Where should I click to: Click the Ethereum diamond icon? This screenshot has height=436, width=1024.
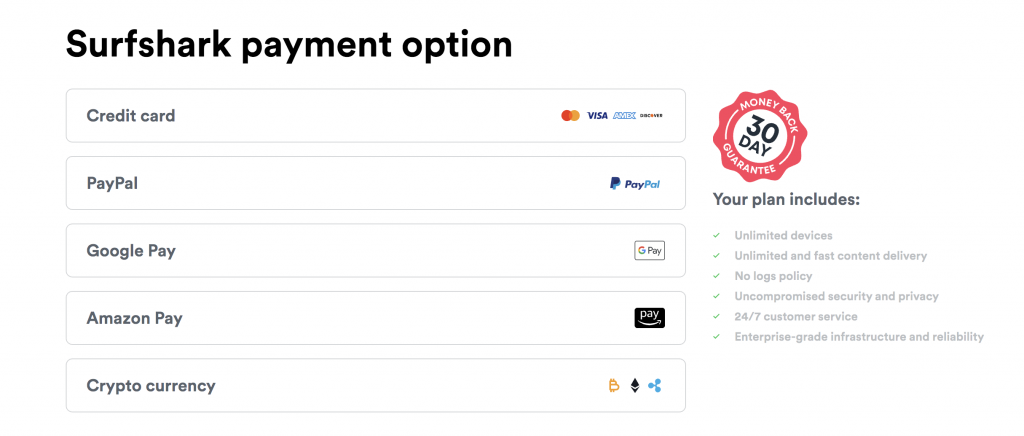click(x=635, y=386)
